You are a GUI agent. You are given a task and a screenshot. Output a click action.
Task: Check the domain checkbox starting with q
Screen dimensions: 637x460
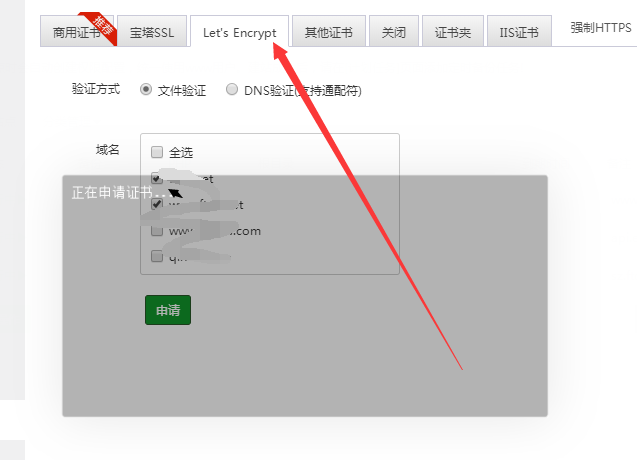(x=157, y=256)
